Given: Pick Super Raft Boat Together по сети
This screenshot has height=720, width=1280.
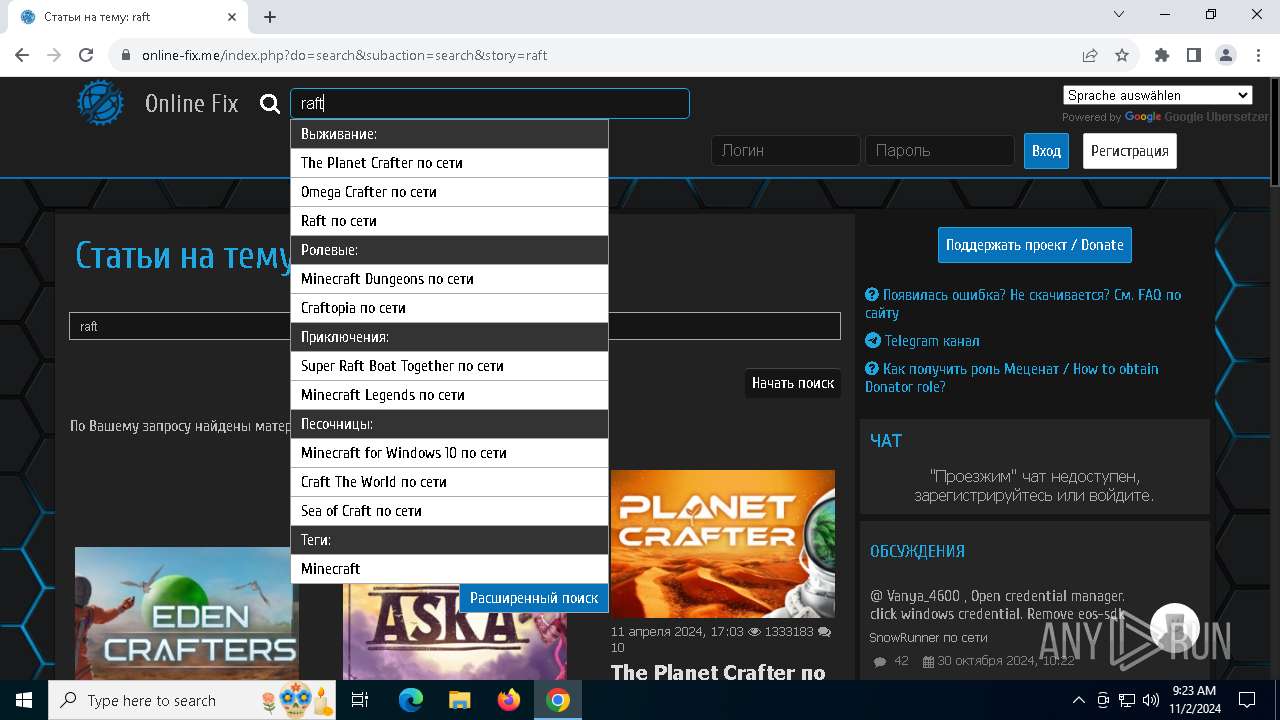Looking at the screenshot, I should 449,365.
